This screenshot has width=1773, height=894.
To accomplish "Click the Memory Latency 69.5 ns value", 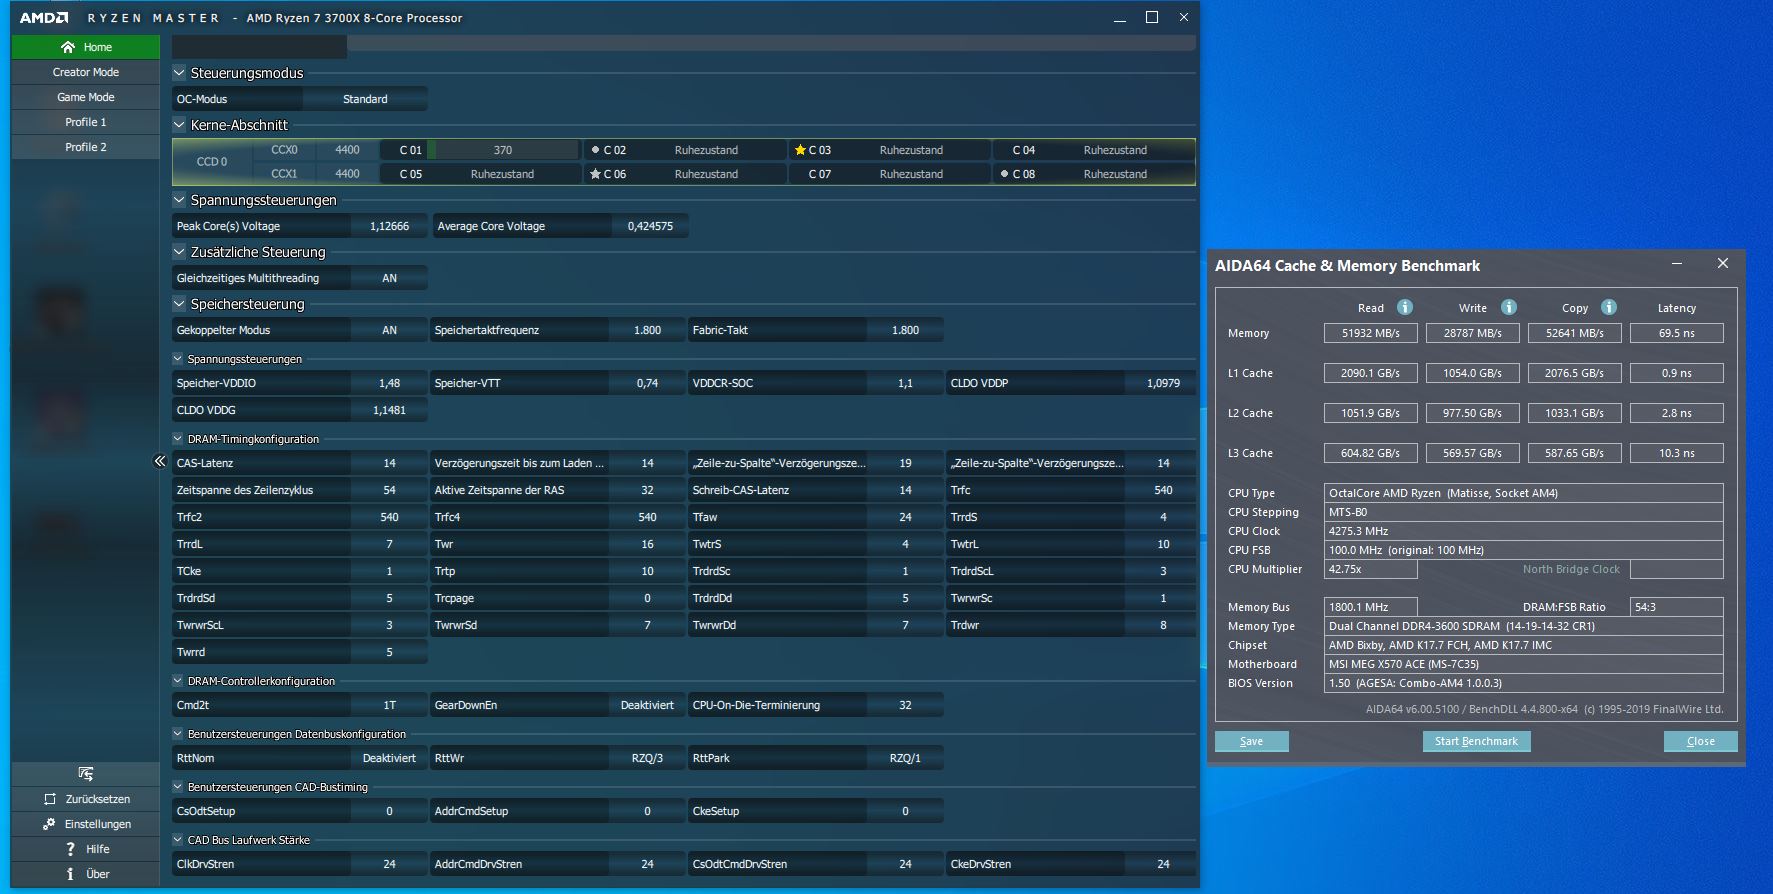I will 1676,333.
